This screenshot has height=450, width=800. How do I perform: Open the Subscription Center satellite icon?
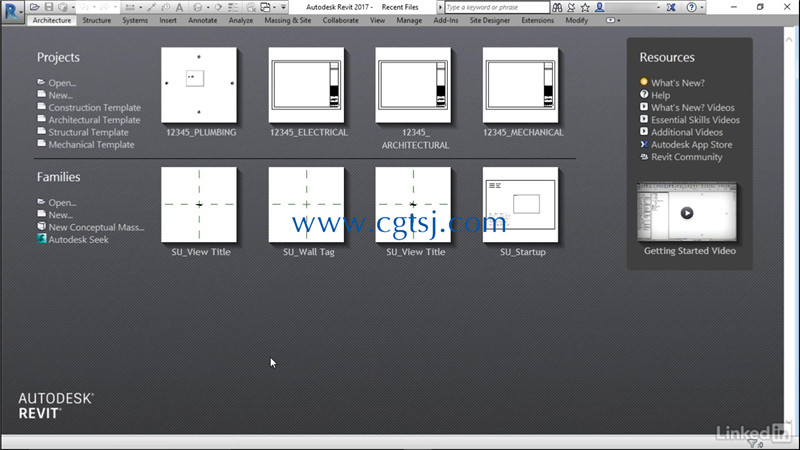pos(571,7)
